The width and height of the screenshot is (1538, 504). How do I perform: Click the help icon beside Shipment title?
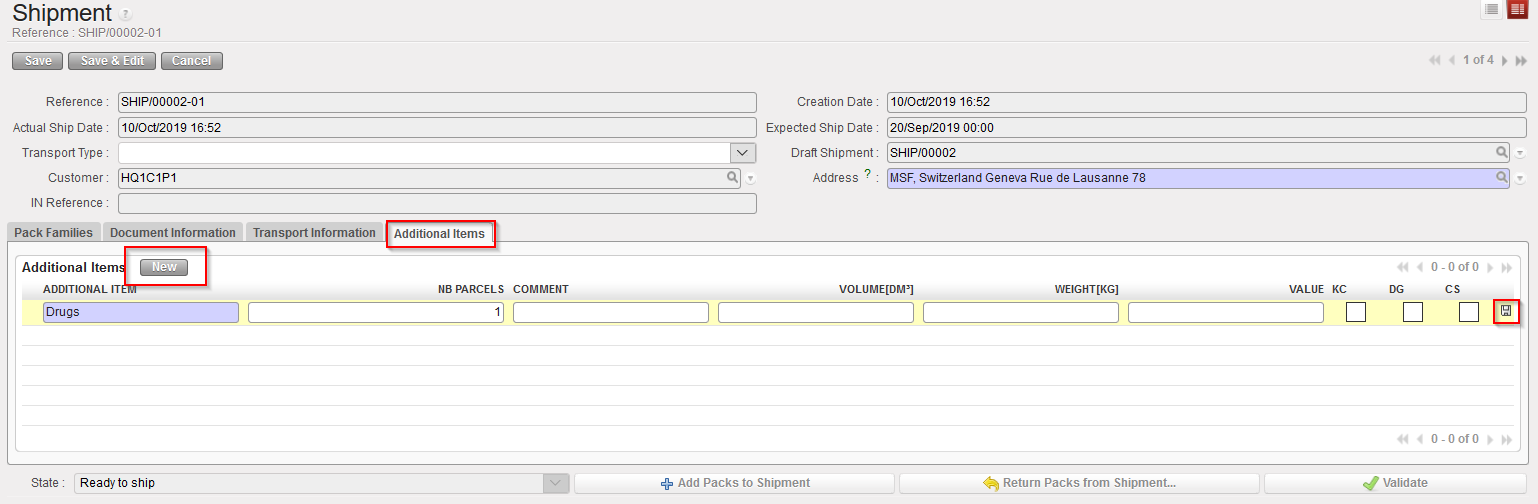[x=125, y=15]
